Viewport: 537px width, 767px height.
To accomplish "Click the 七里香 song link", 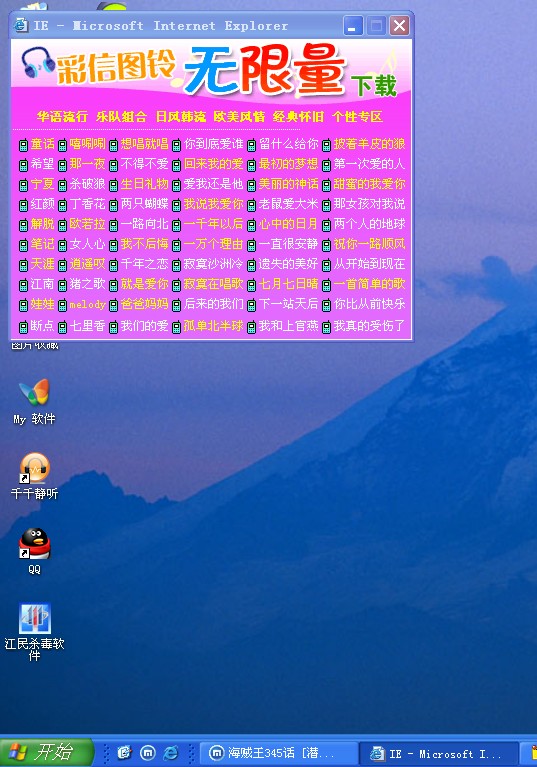I will tap(87, 326).
